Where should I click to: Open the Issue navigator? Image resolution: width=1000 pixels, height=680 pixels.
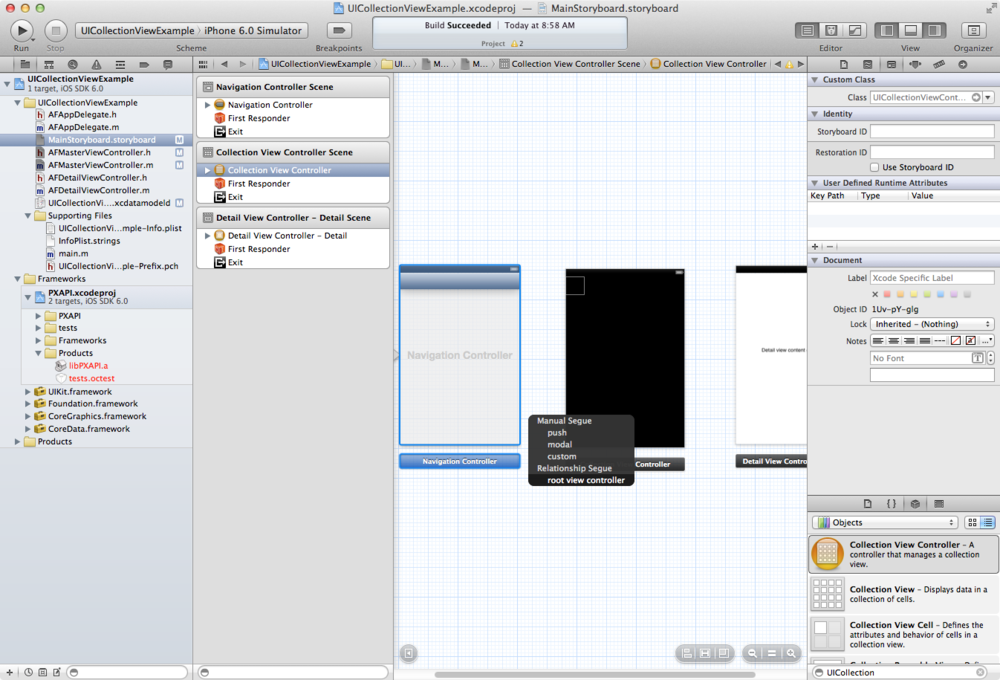pos(94,64)
